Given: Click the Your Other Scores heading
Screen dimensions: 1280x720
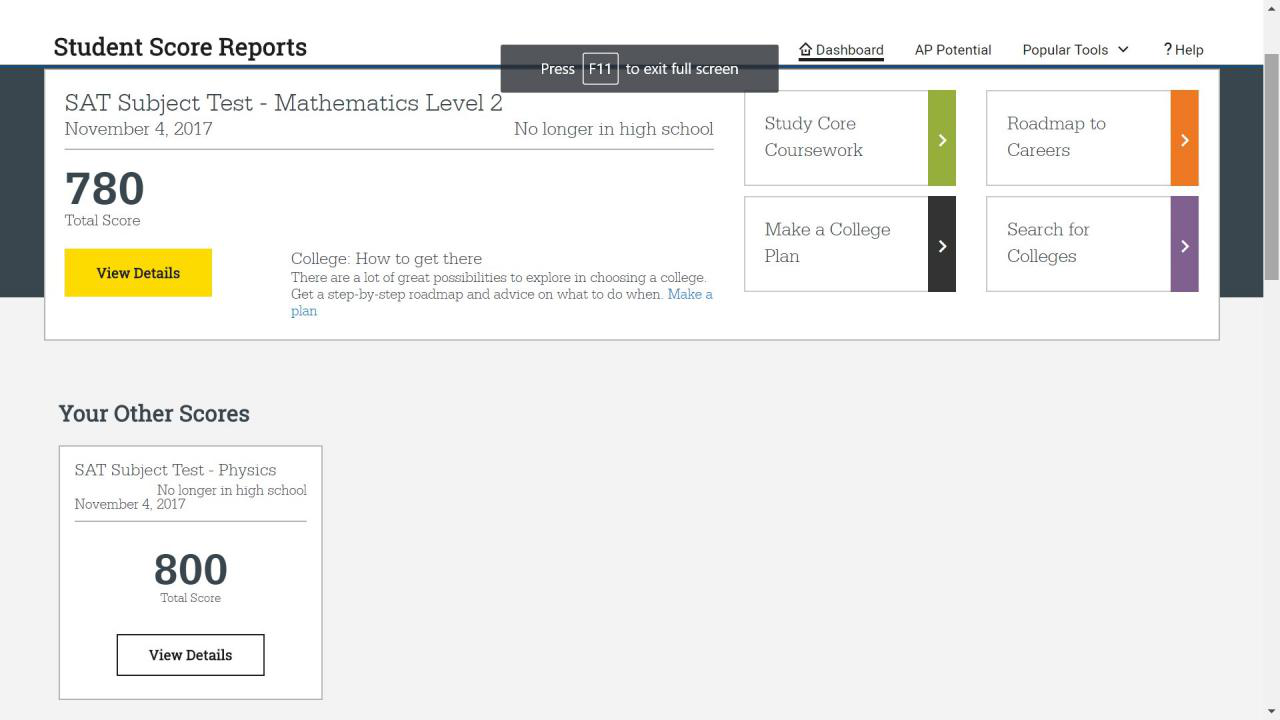Looking at the screenshot, I should click(154, 413).
